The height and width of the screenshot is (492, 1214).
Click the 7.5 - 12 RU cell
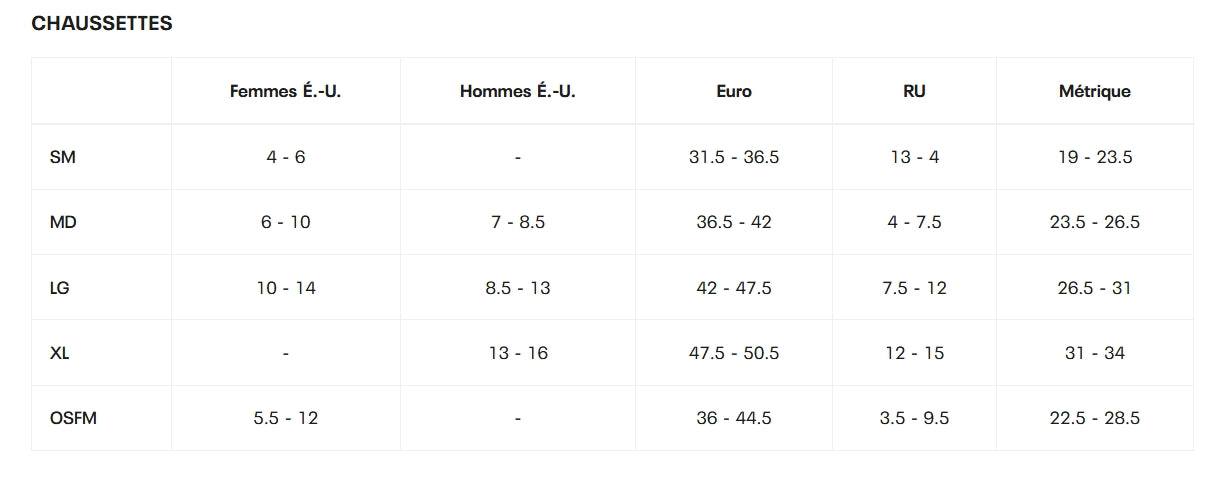pyautogui.click(x=914, y=288)
